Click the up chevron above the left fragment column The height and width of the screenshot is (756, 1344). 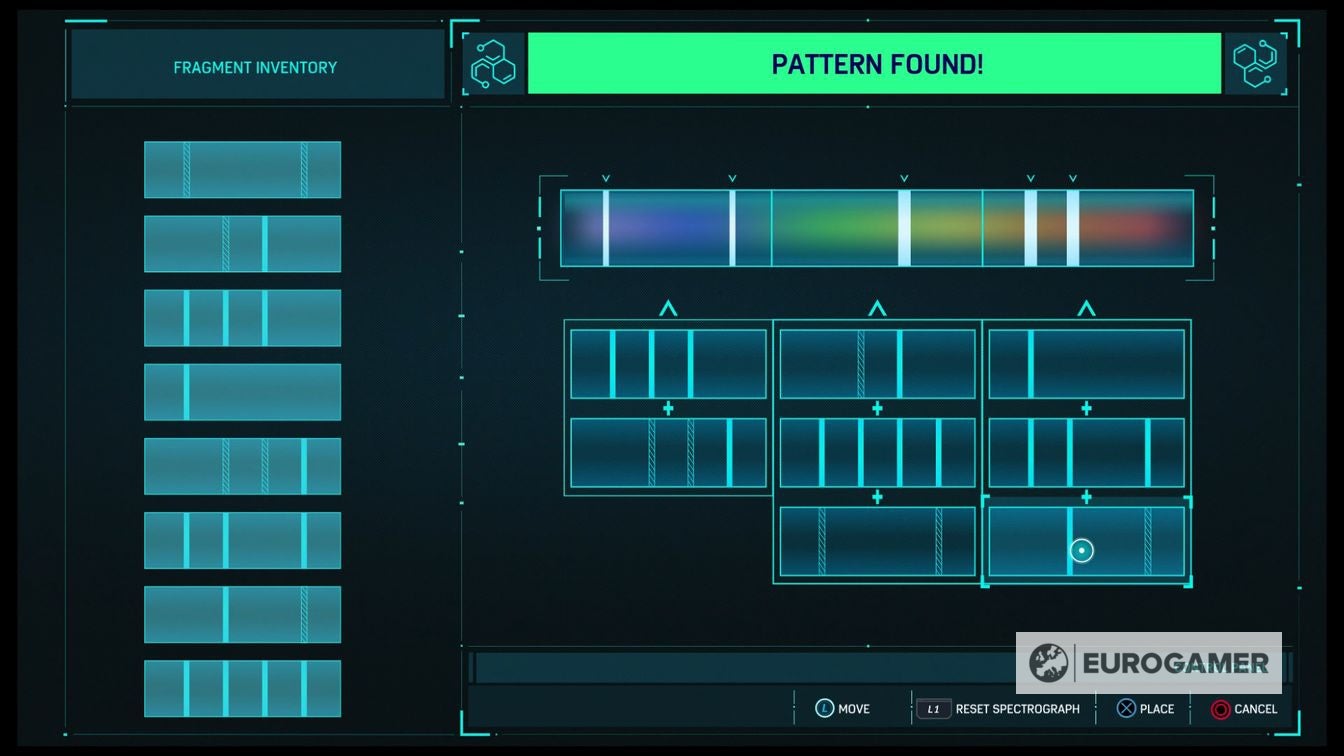pyautogui.click(x=668, y=309)
